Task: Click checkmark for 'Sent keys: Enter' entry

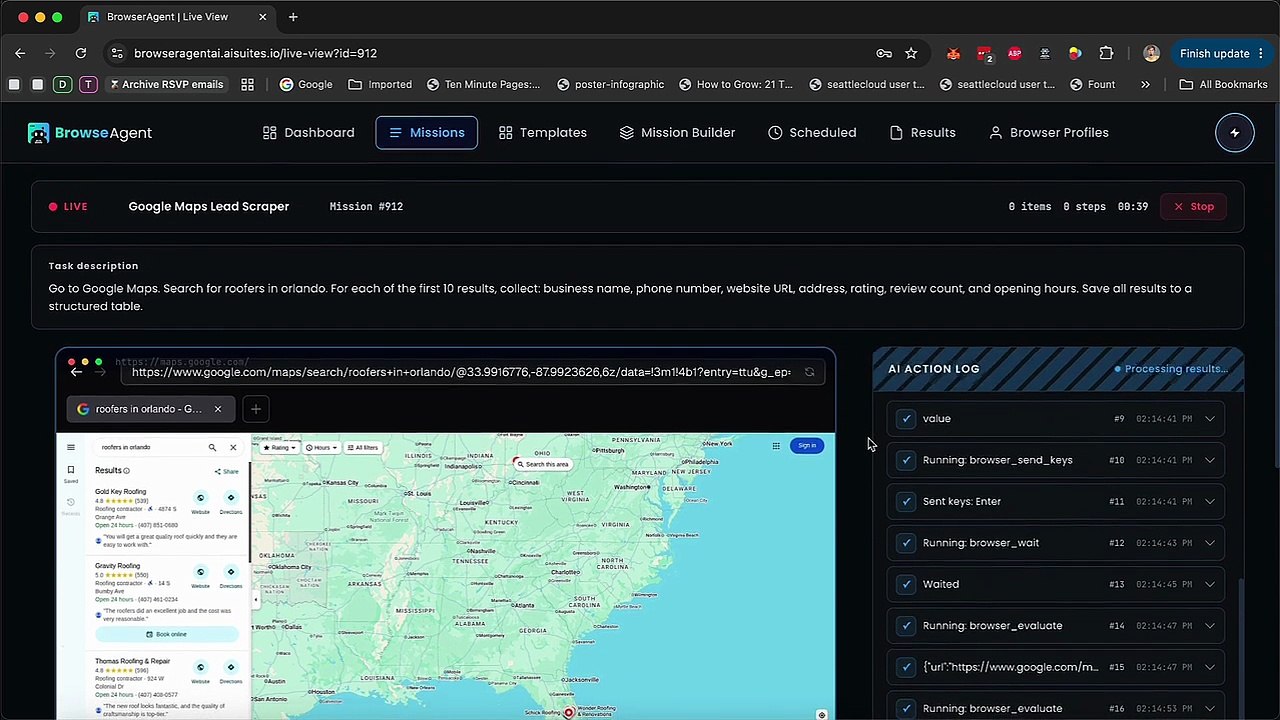Action: click(906, 502)
